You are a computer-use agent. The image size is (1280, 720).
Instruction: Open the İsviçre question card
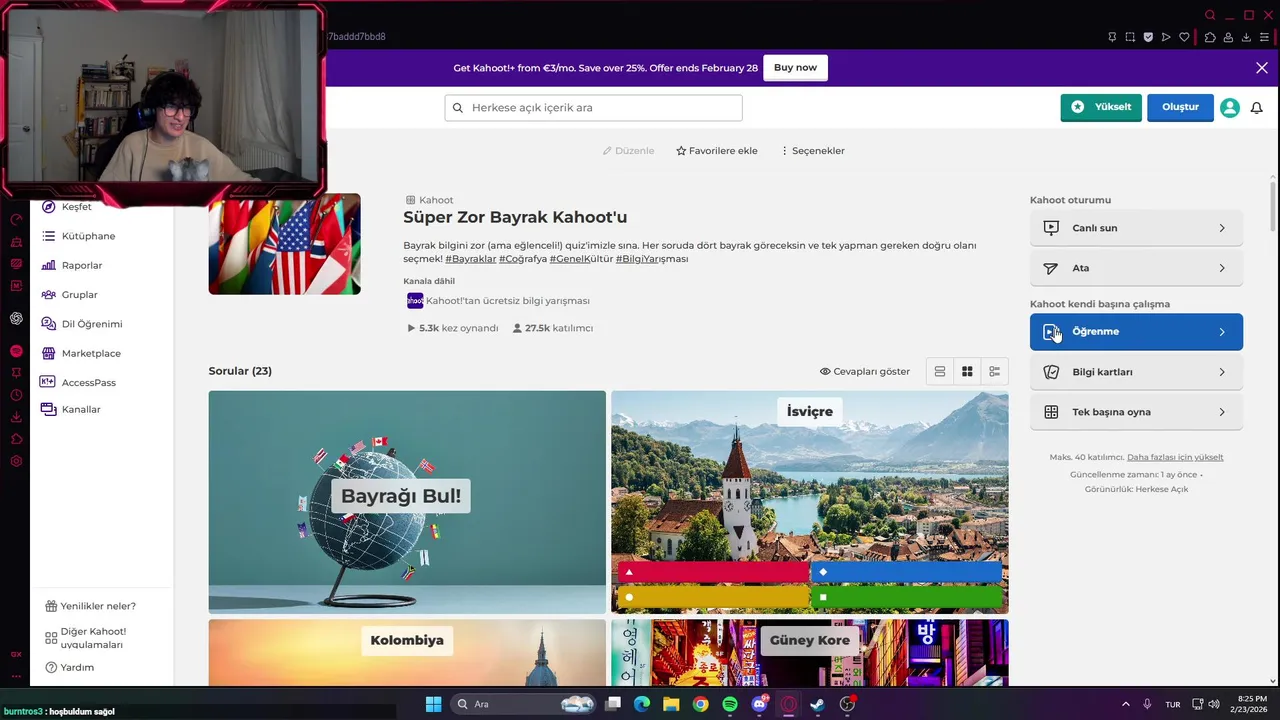click(810, 502)
